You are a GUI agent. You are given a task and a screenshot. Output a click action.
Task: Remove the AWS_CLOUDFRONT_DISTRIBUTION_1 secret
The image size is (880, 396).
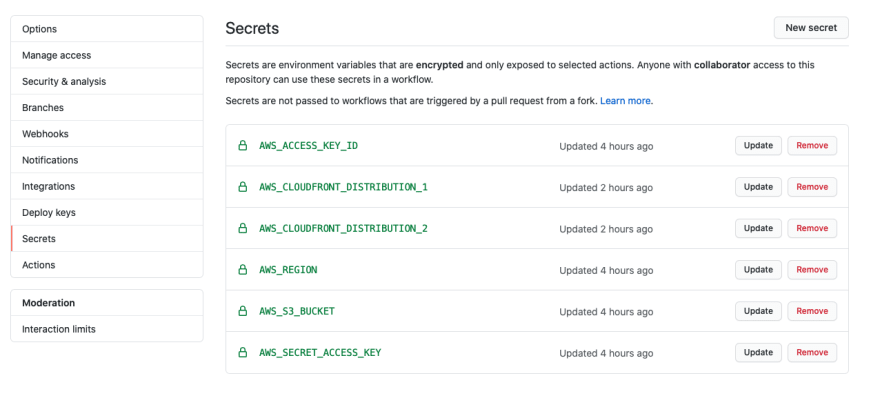tap(812, 187)
